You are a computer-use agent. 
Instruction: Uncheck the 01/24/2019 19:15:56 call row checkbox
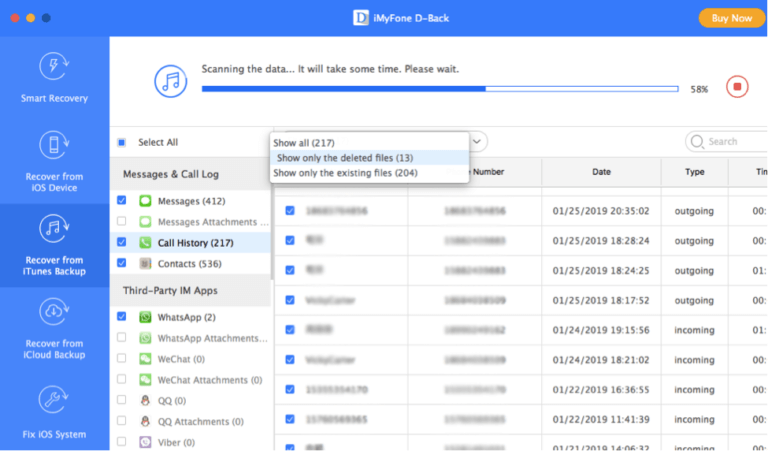(290, 330)
